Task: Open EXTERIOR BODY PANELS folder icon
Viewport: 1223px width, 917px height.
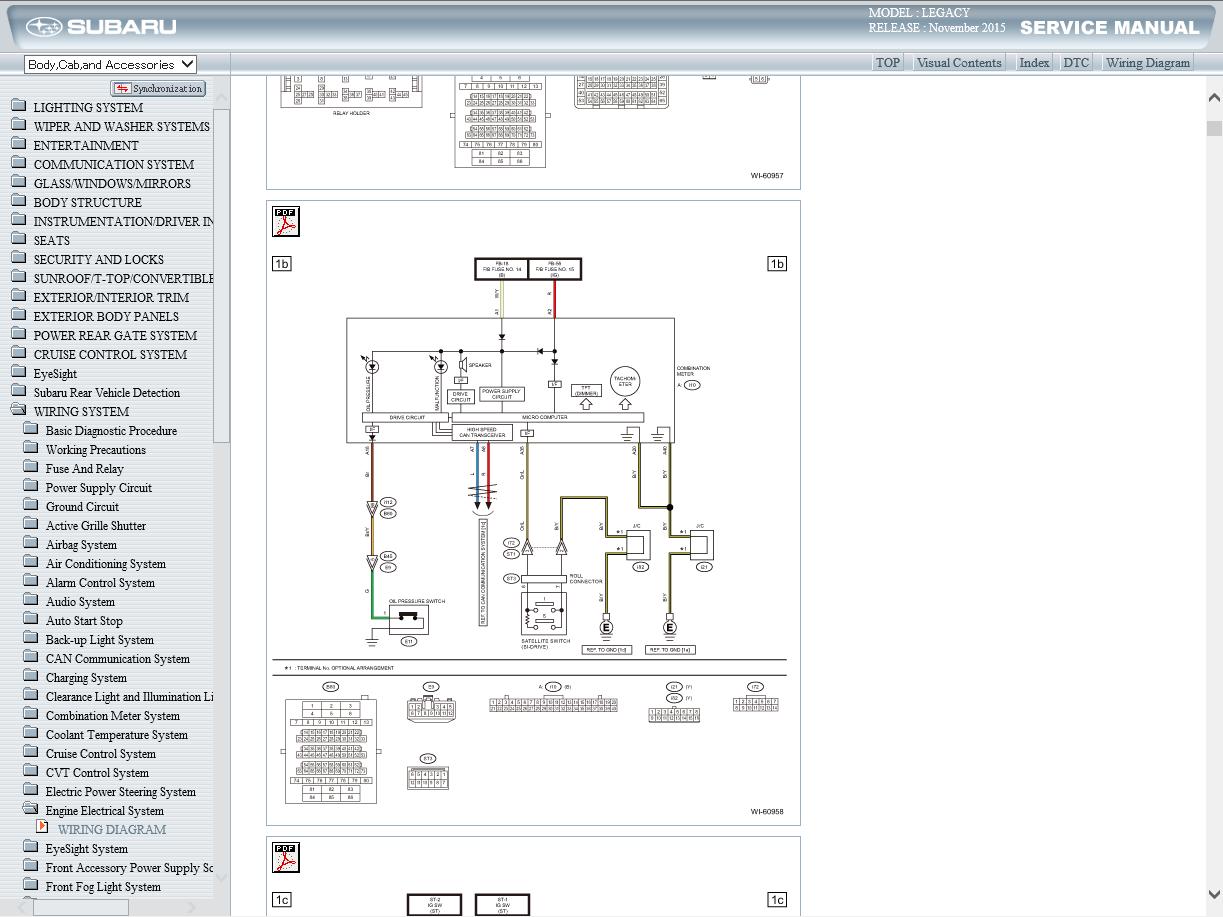Action: point(19,315)
